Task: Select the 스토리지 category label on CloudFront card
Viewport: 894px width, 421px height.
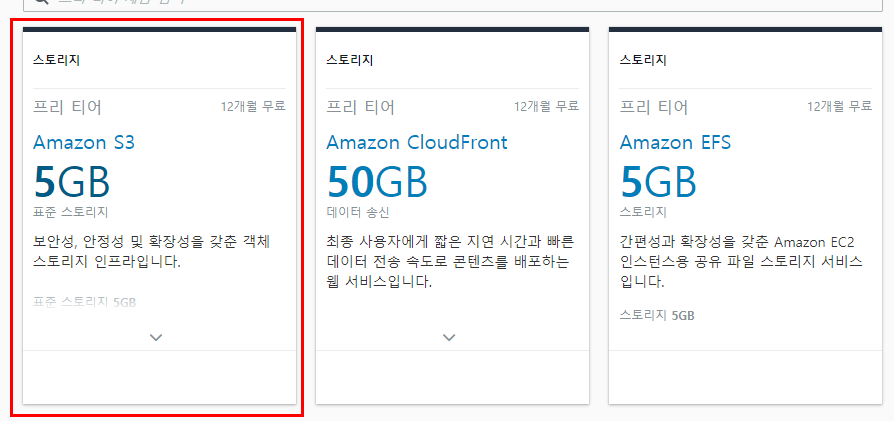Action: pyautogui.click(x=350, y=60)
